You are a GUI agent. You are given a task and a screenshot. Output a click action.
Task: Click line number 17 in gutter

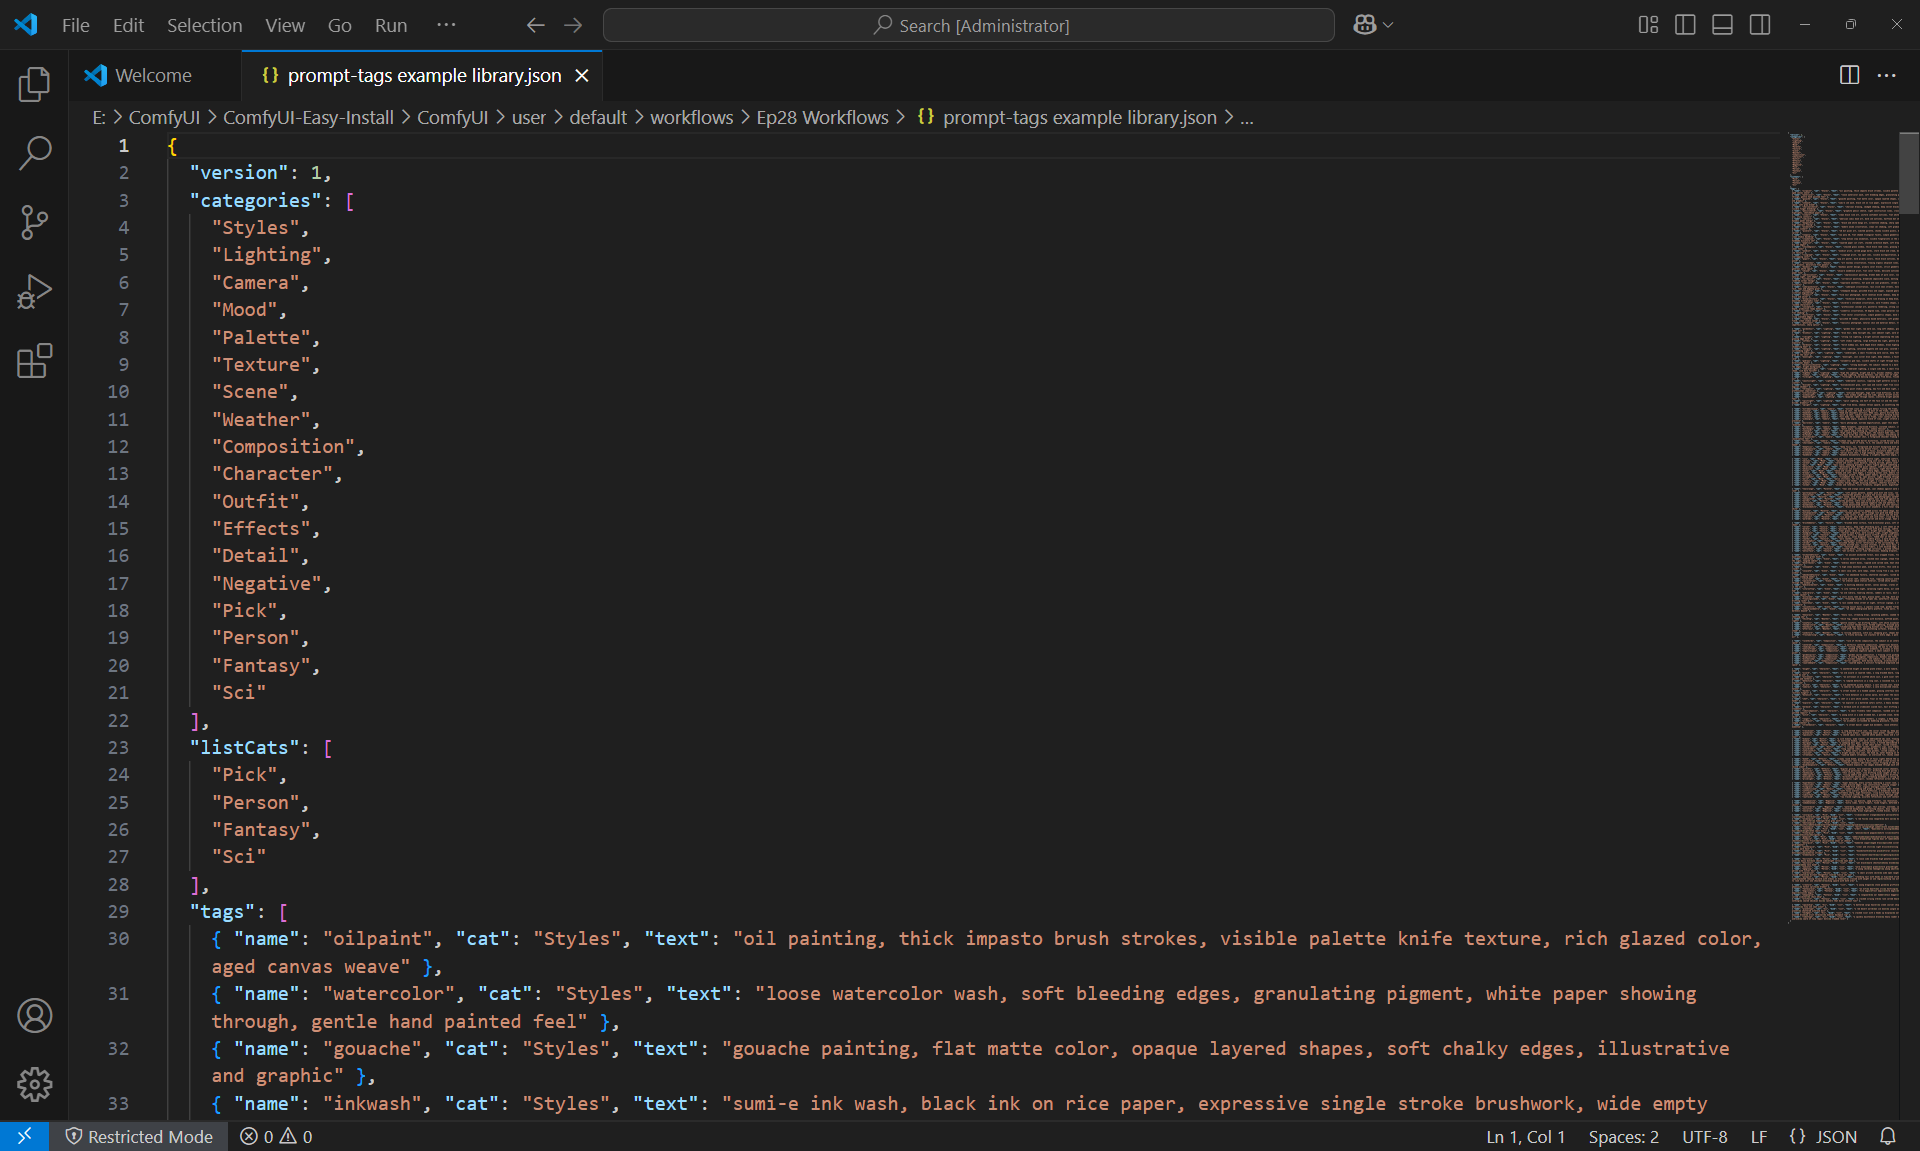[118, 584]
